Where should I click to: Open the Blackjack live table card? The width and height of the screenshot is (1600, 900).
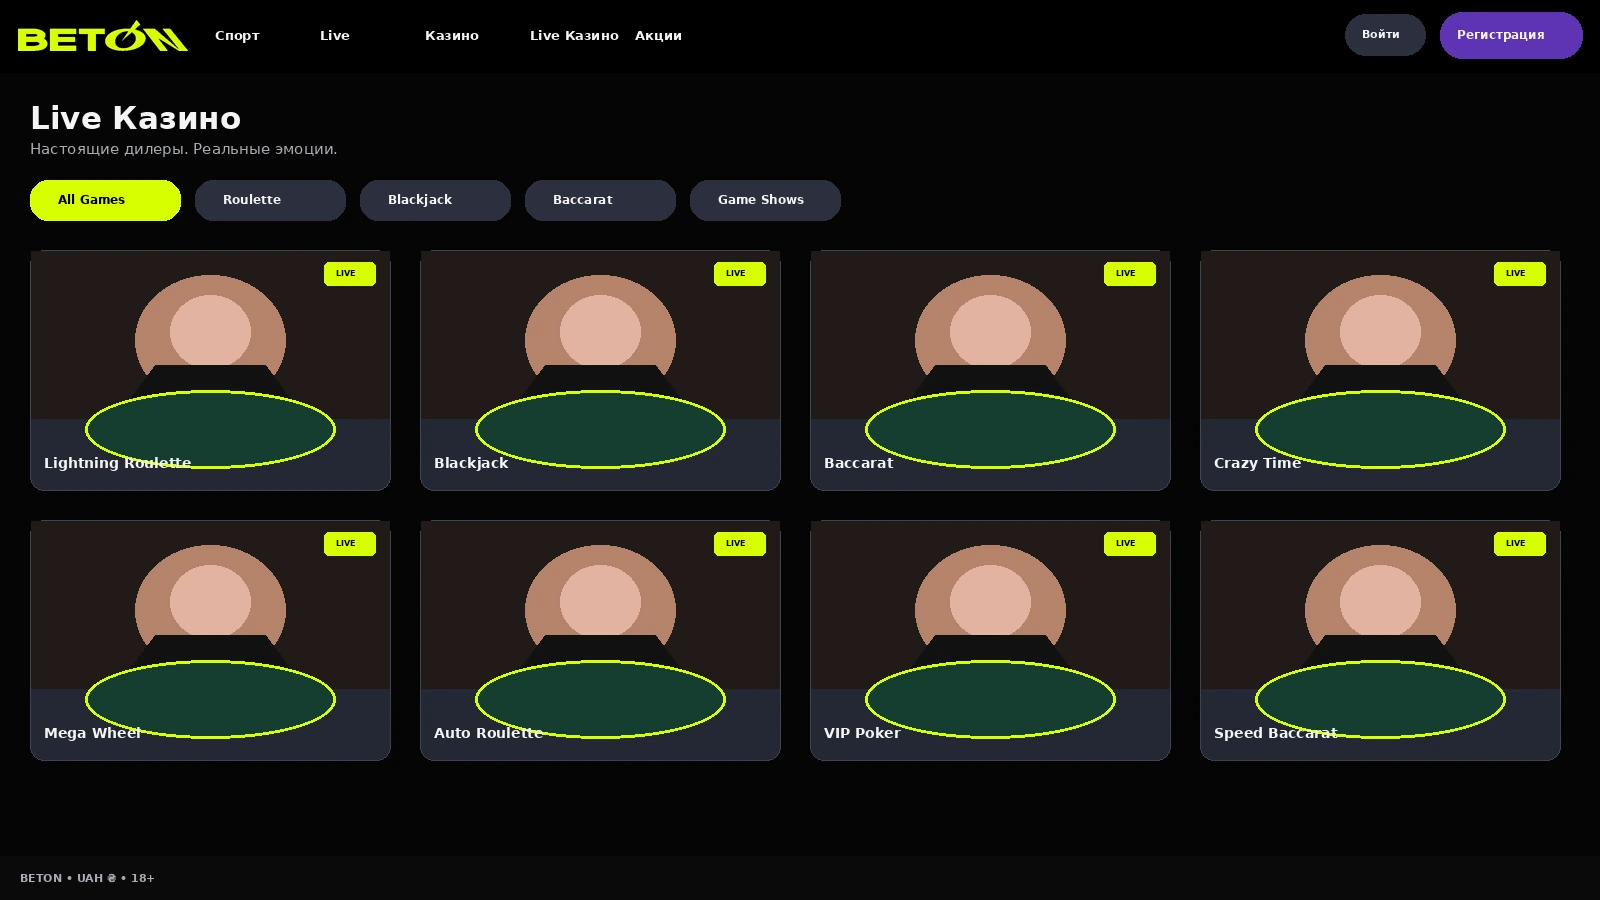600,370
